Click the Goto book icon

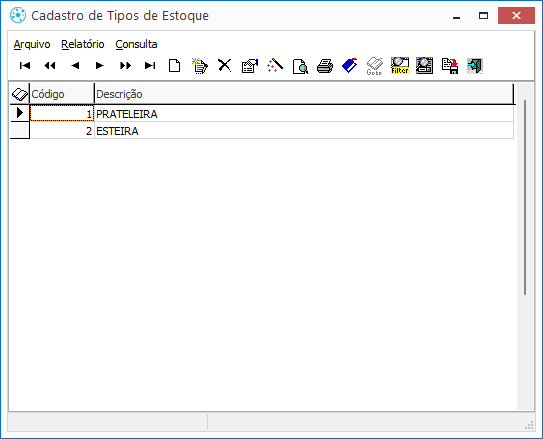[374, 66]
